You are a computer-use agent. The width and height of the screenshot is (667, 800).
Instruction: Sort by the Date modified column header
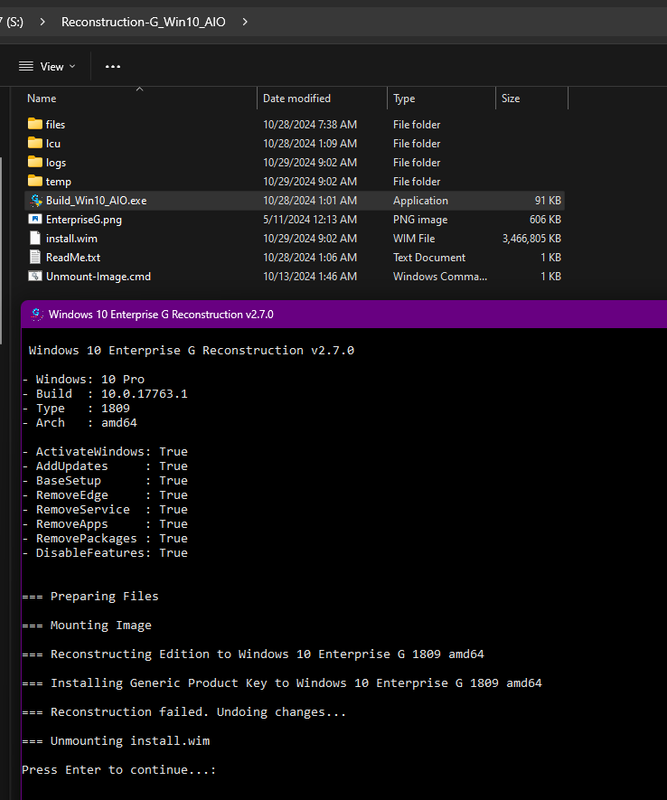(x=297, y=98)
